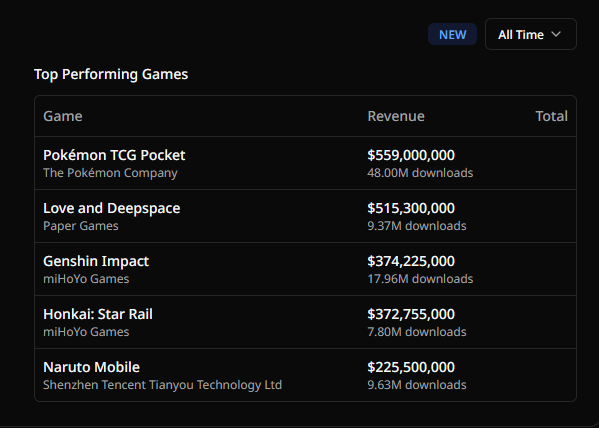Sort by the Revenue column header

click(396, 116)
